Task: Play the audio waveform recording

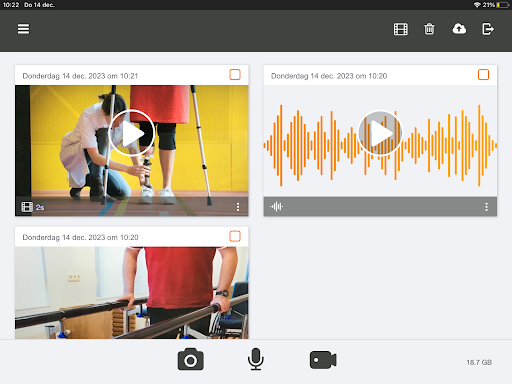Action: 380,133
